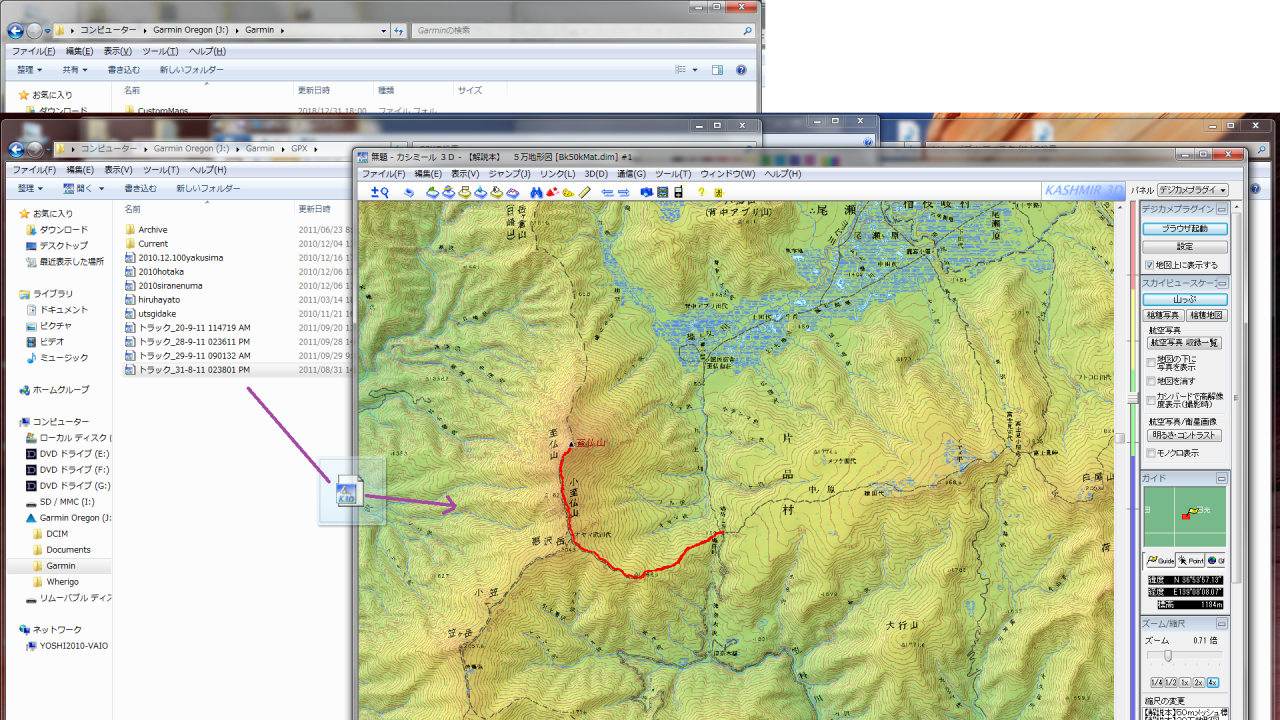
Task: Click the Guide flag tab in guide panel
Action: 1161,561
